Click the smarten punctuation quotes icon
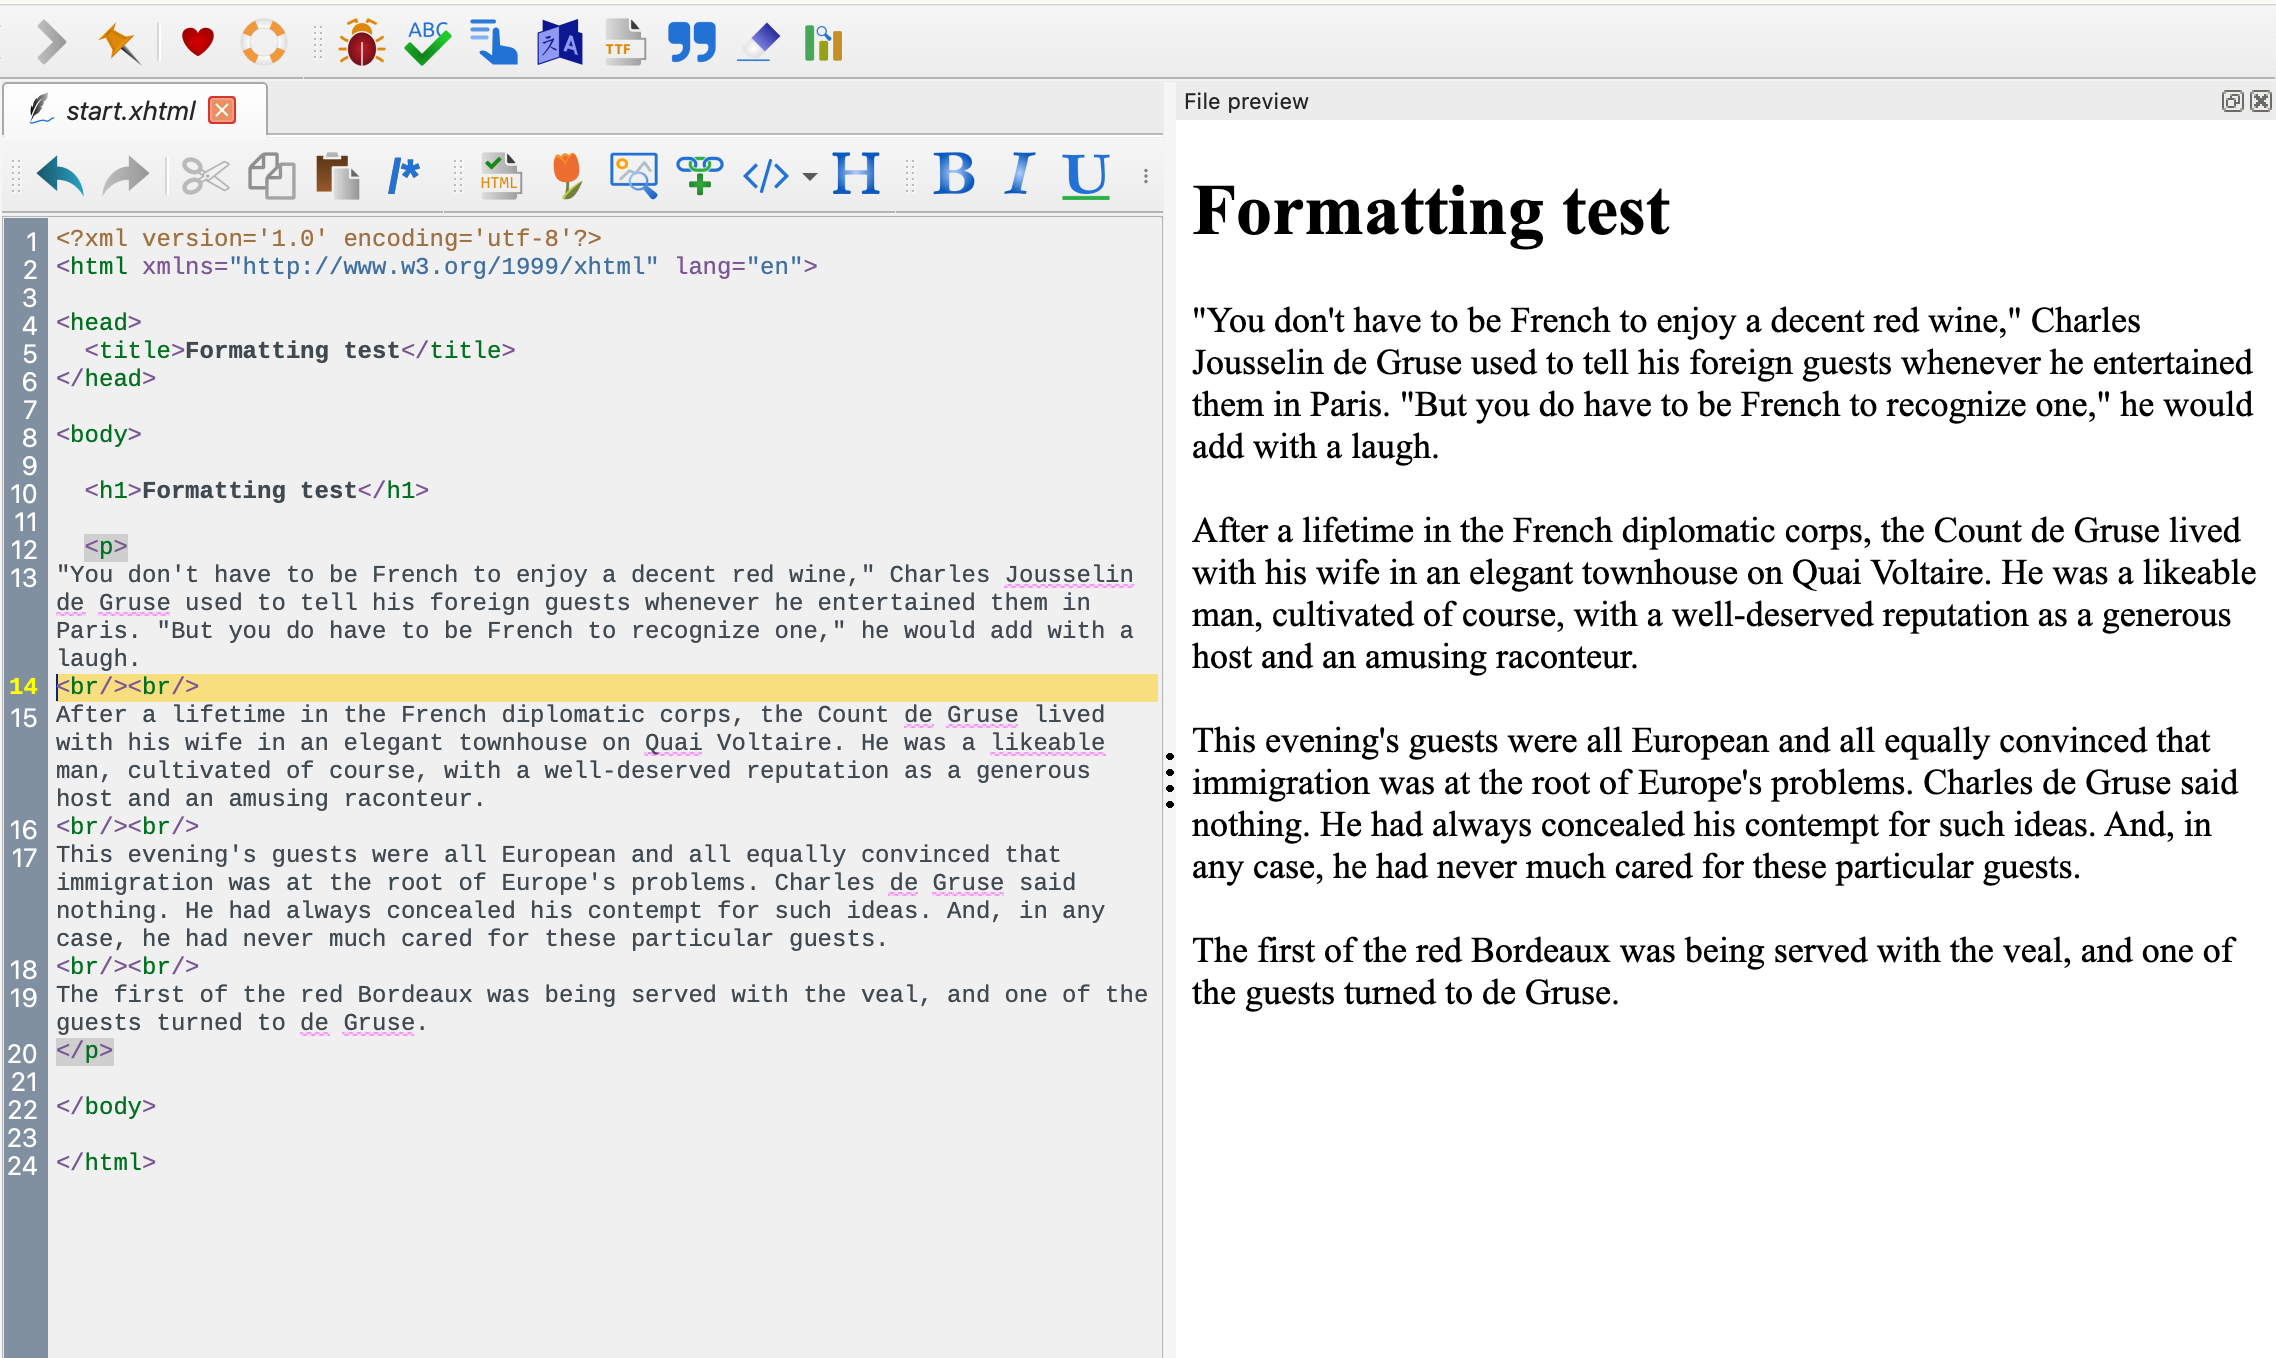 coord(691,43)
